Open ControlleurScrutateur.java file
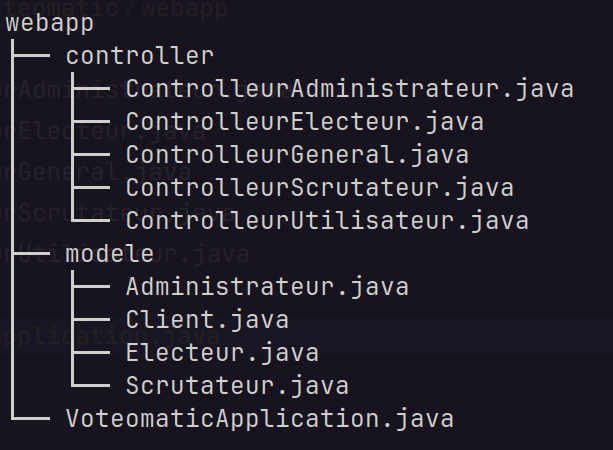 319,188
